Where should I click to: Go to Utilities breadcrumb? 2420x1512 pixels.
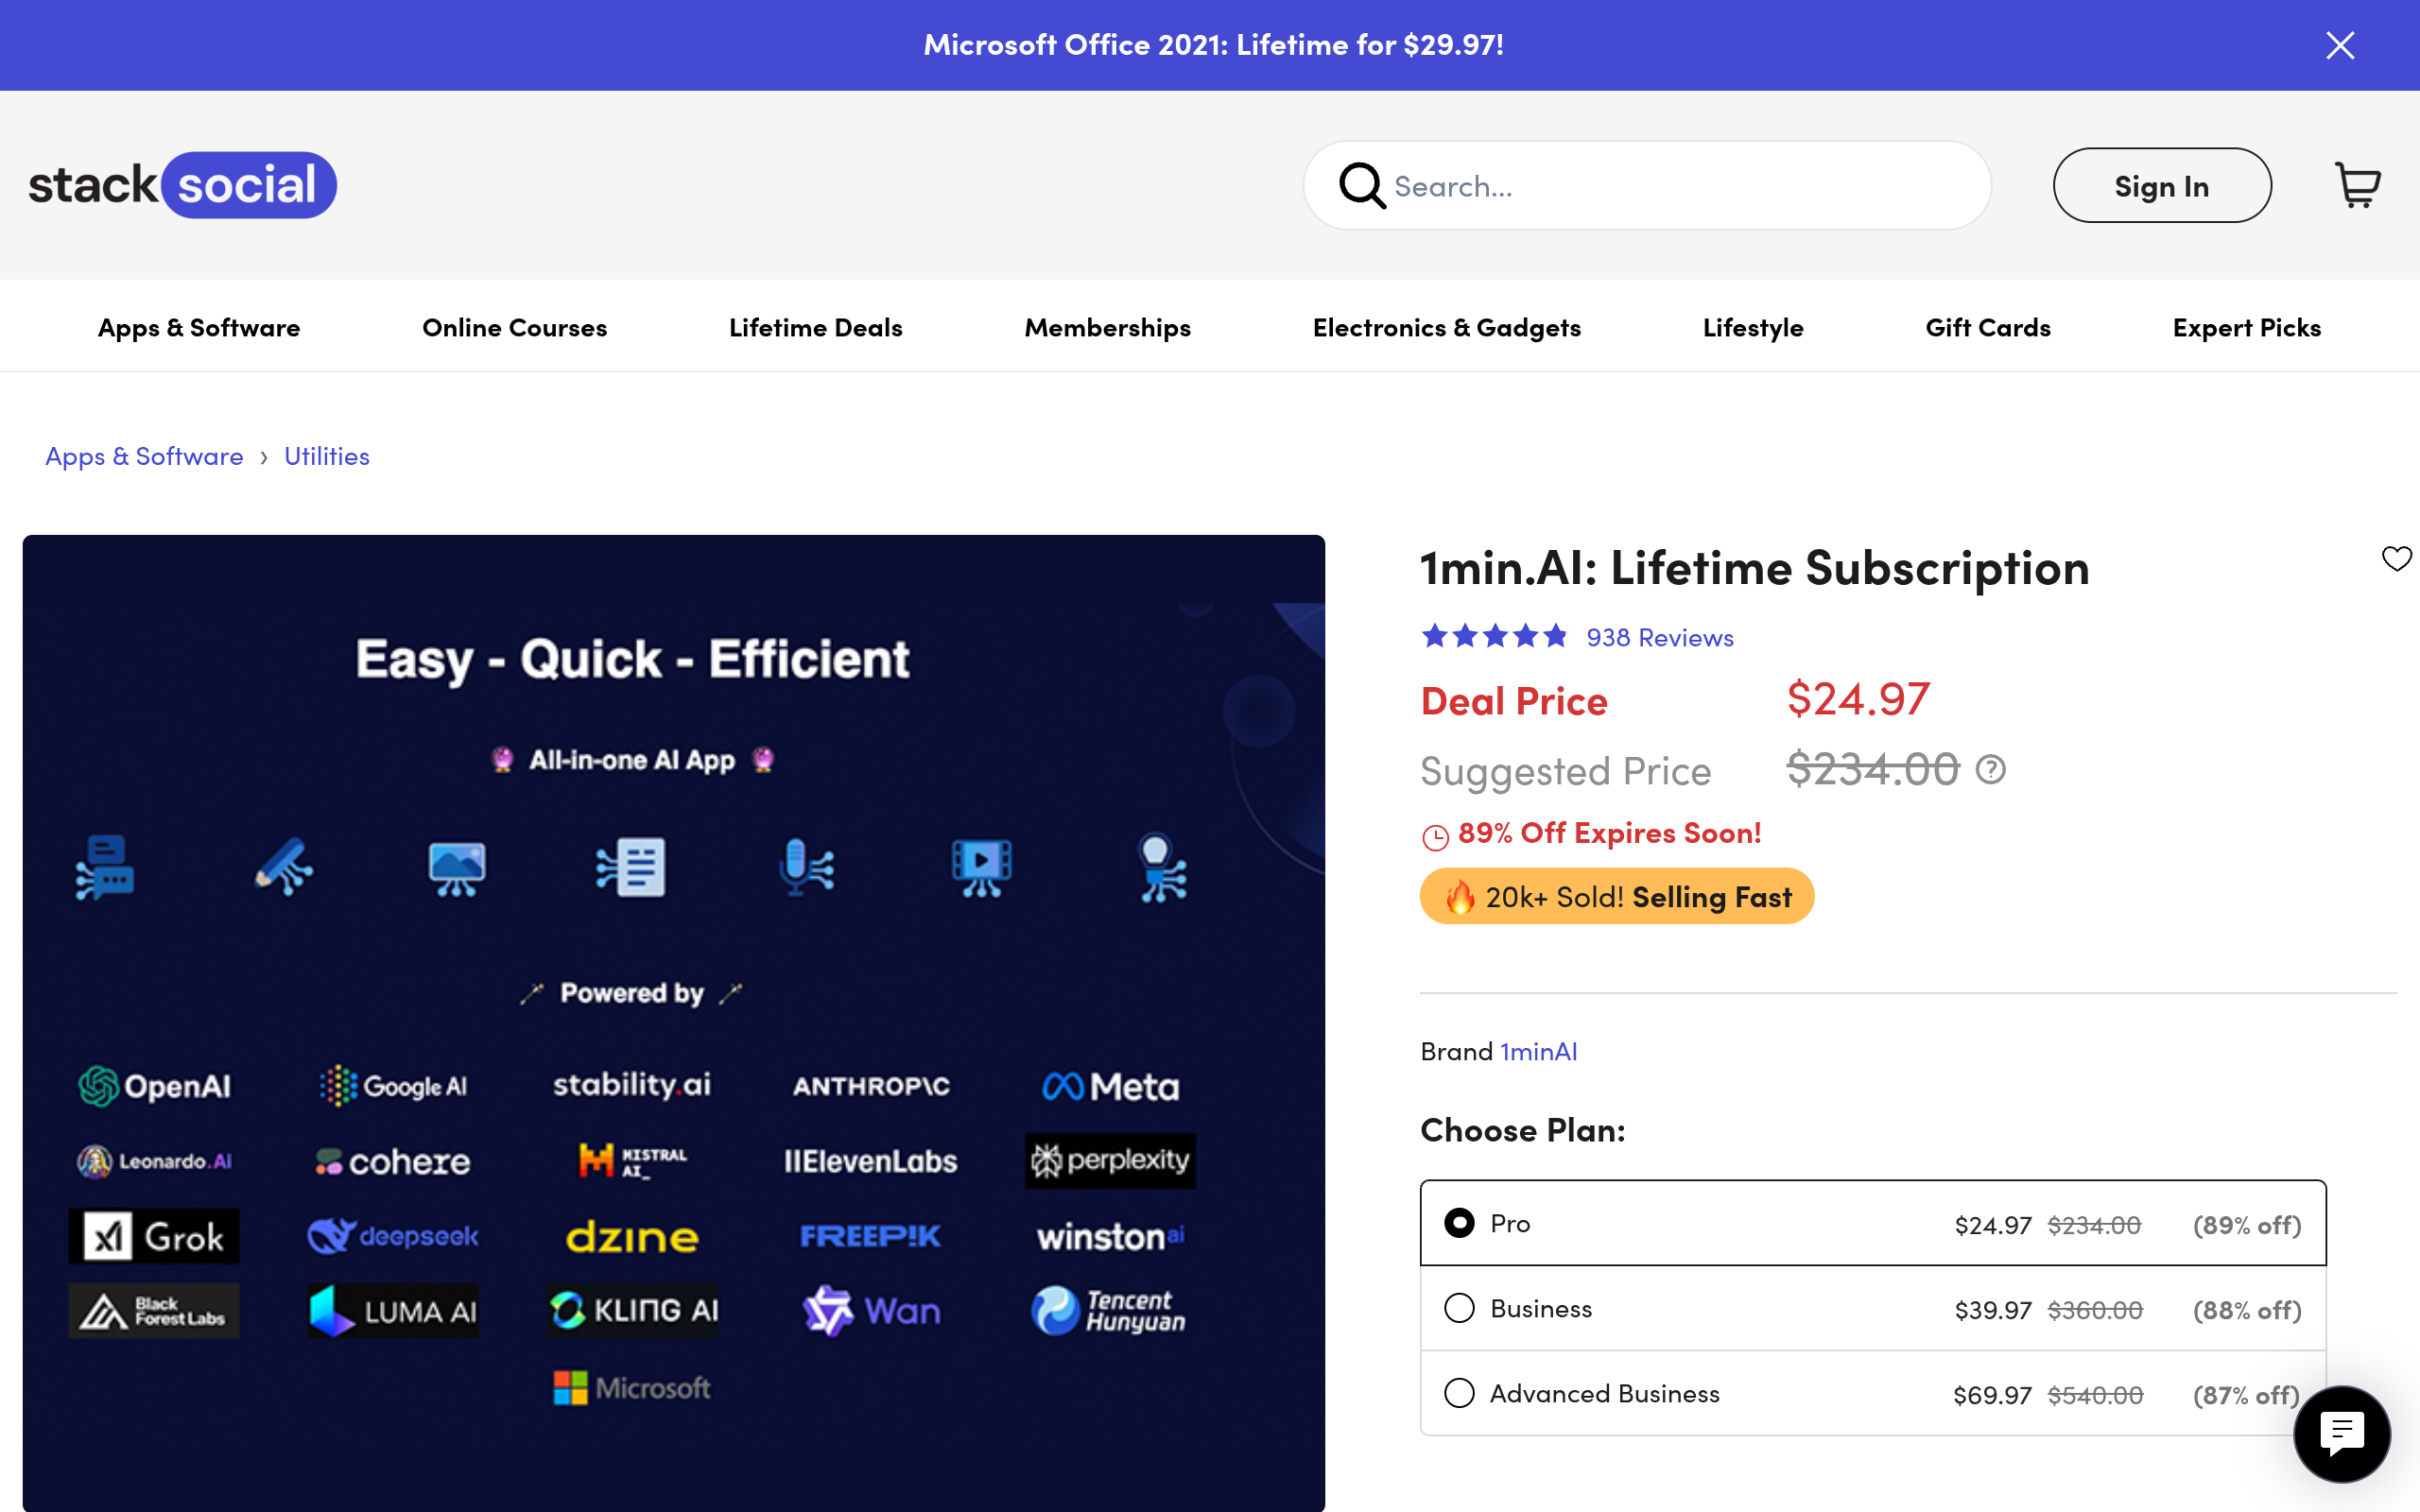click(x=327, y=456)
